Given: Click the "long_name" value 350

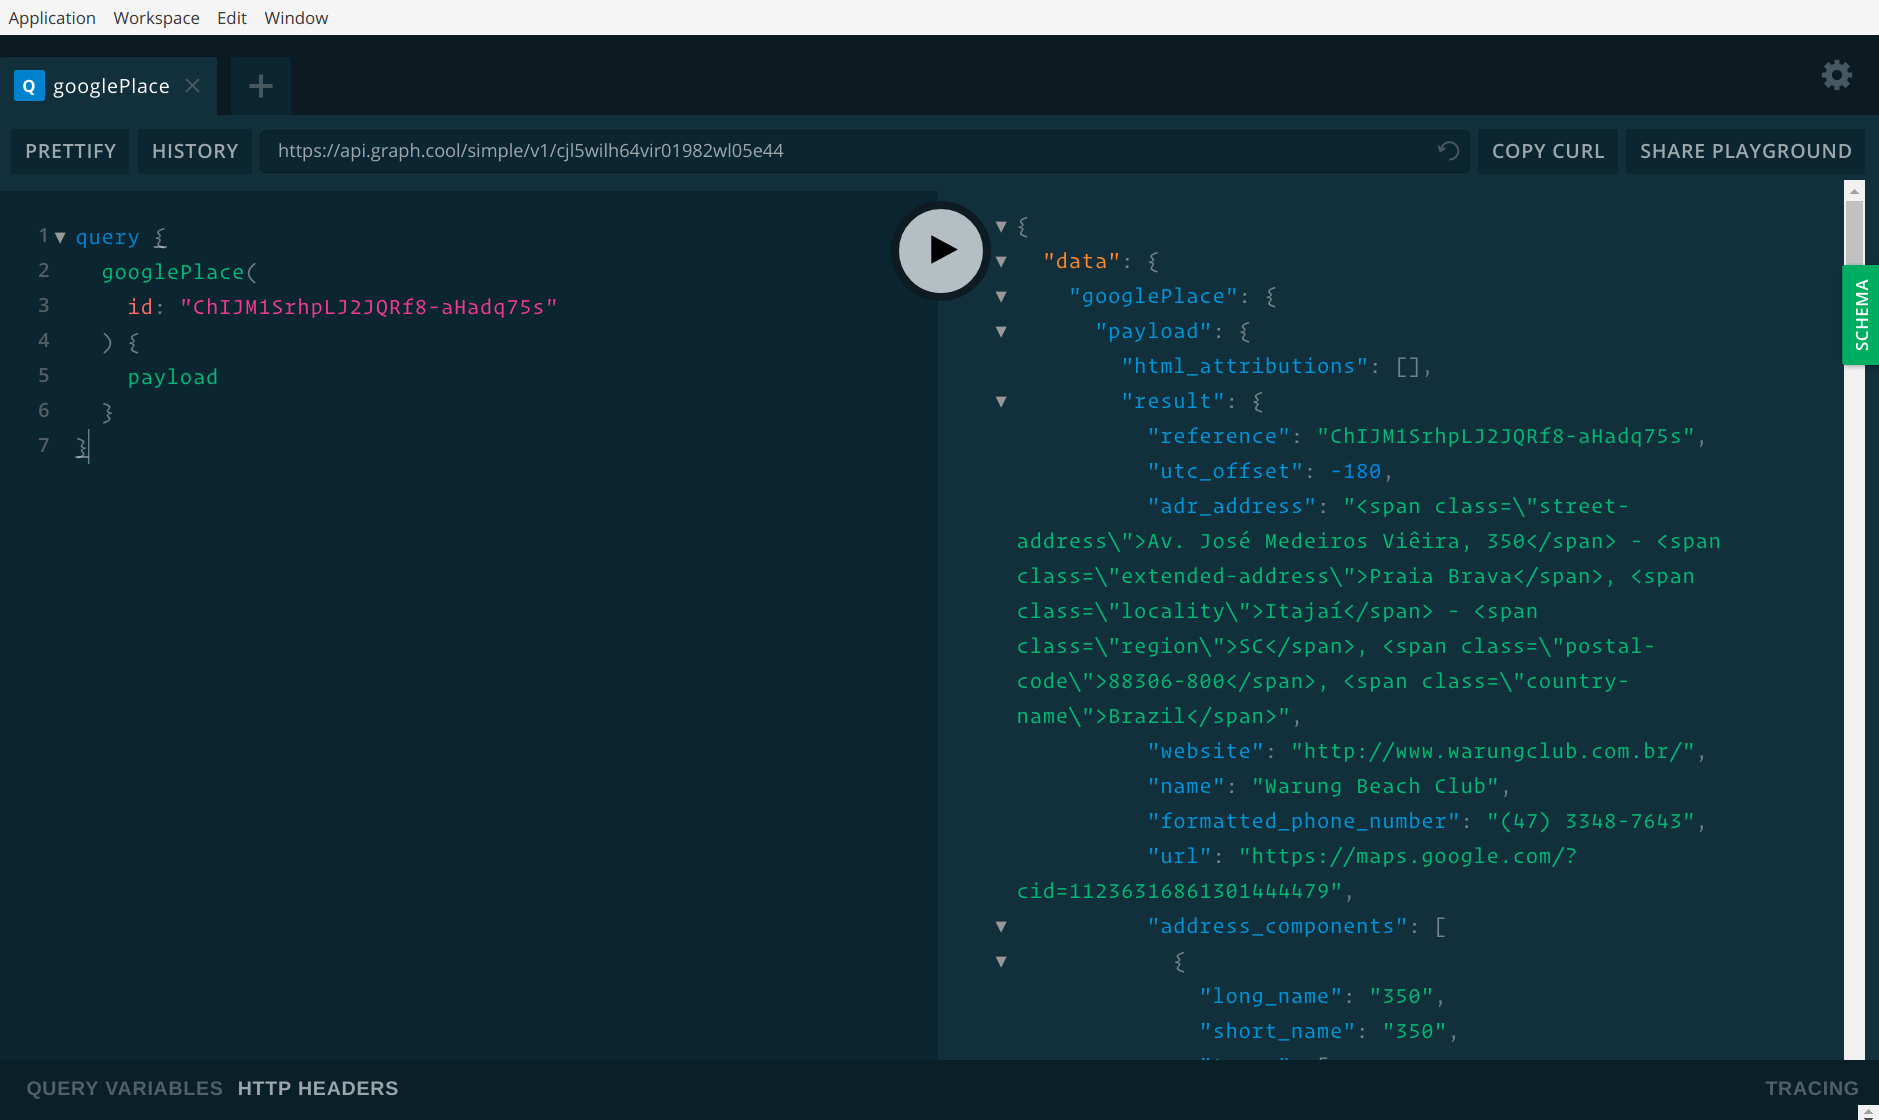Looking at the screenshot, I should click(x=1401, y=996).
